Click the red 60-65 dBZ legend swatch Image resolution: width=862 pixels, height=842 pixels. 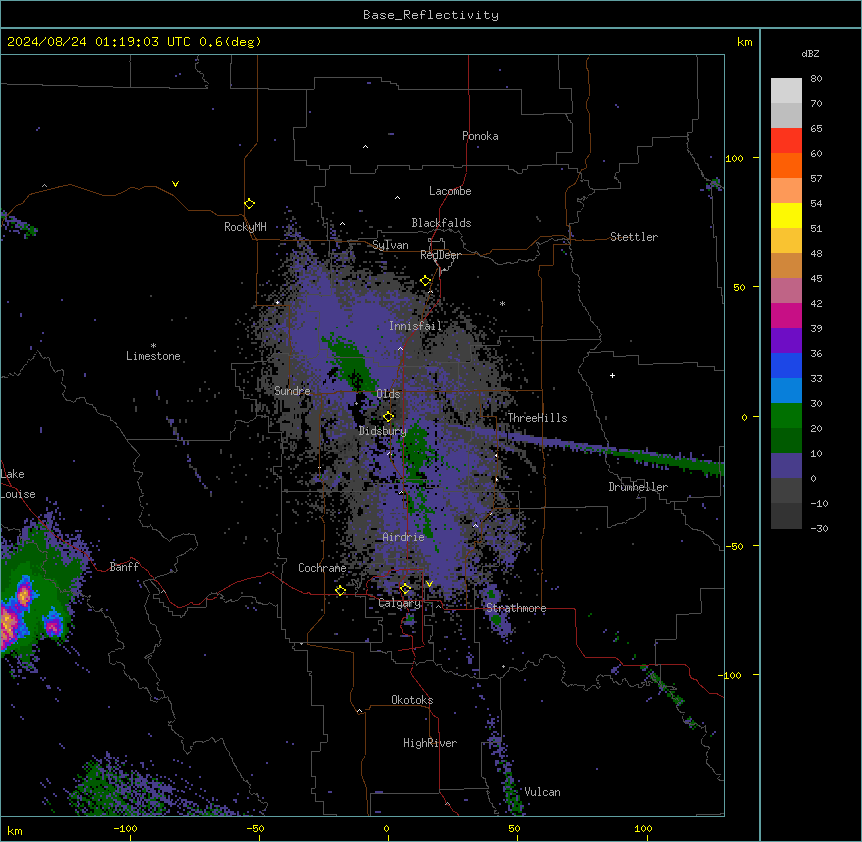click(x=786, y=141)
